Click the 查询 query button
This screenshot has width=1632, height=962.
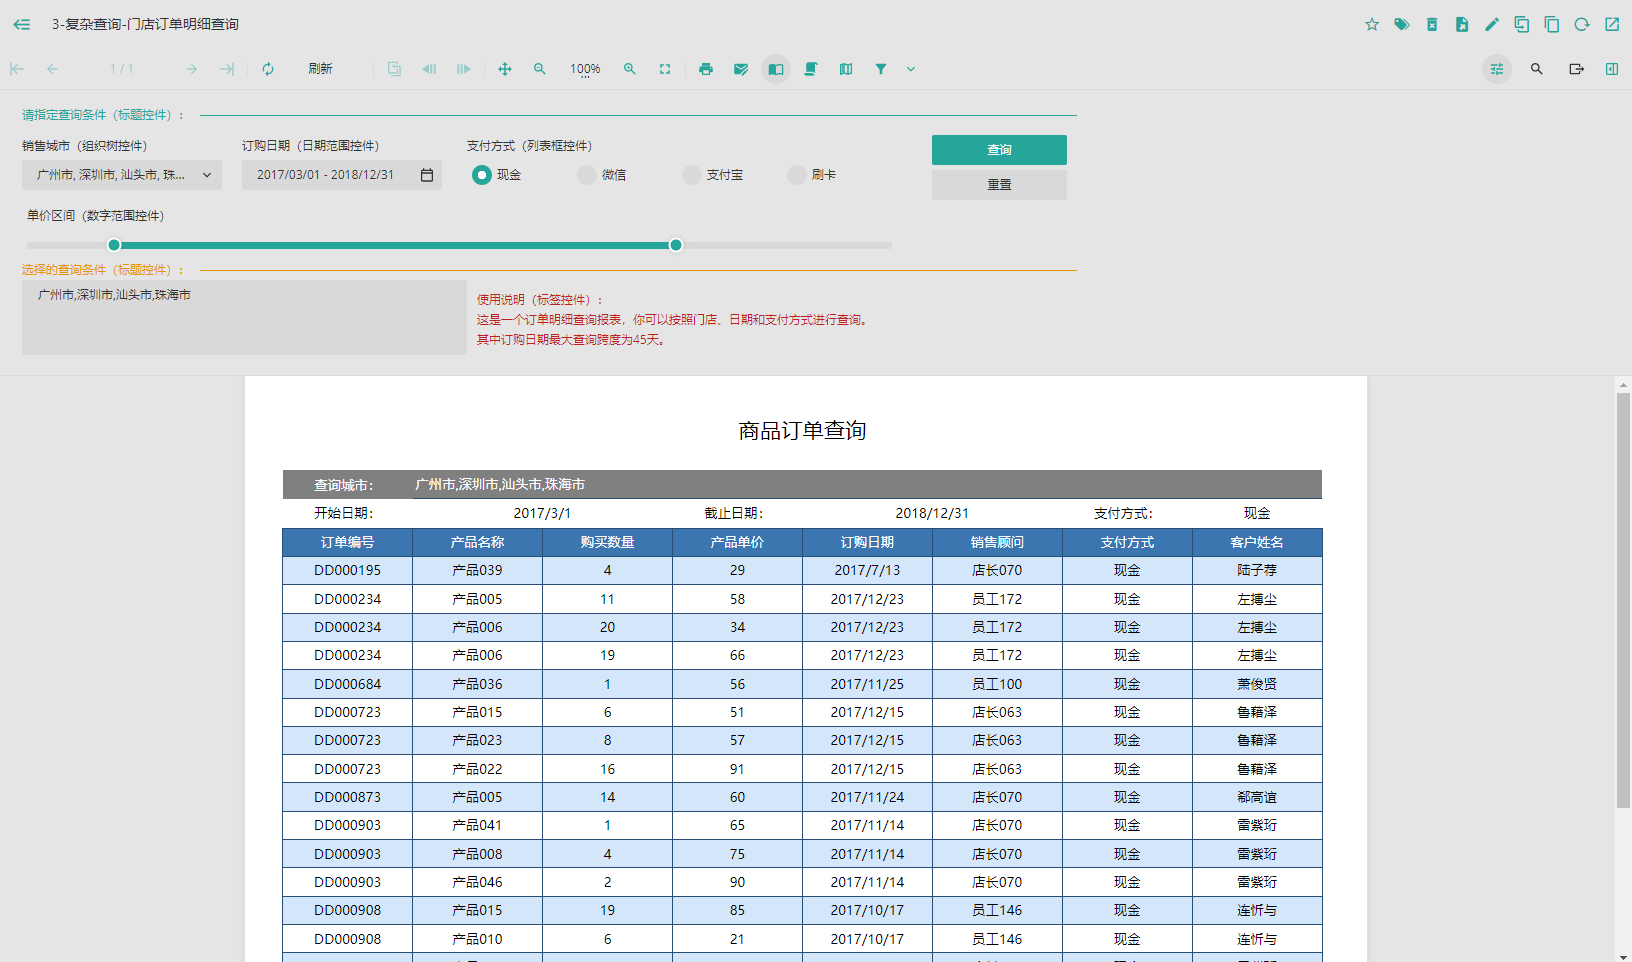999,150
